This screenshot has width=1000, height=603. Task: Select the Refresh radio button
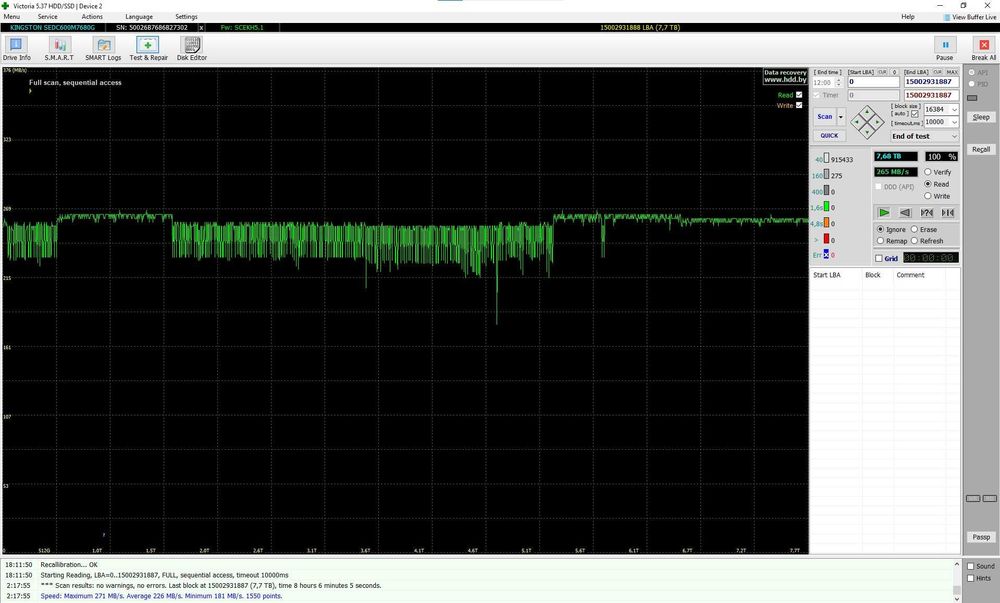point(914,241)
